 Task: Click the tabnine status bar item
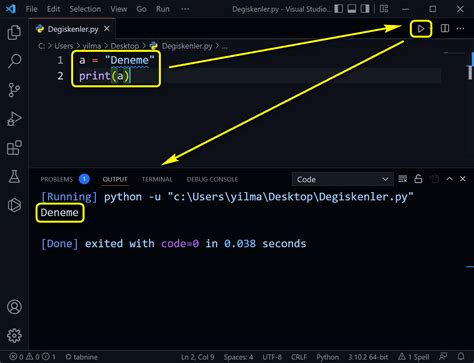coord(81,357)
